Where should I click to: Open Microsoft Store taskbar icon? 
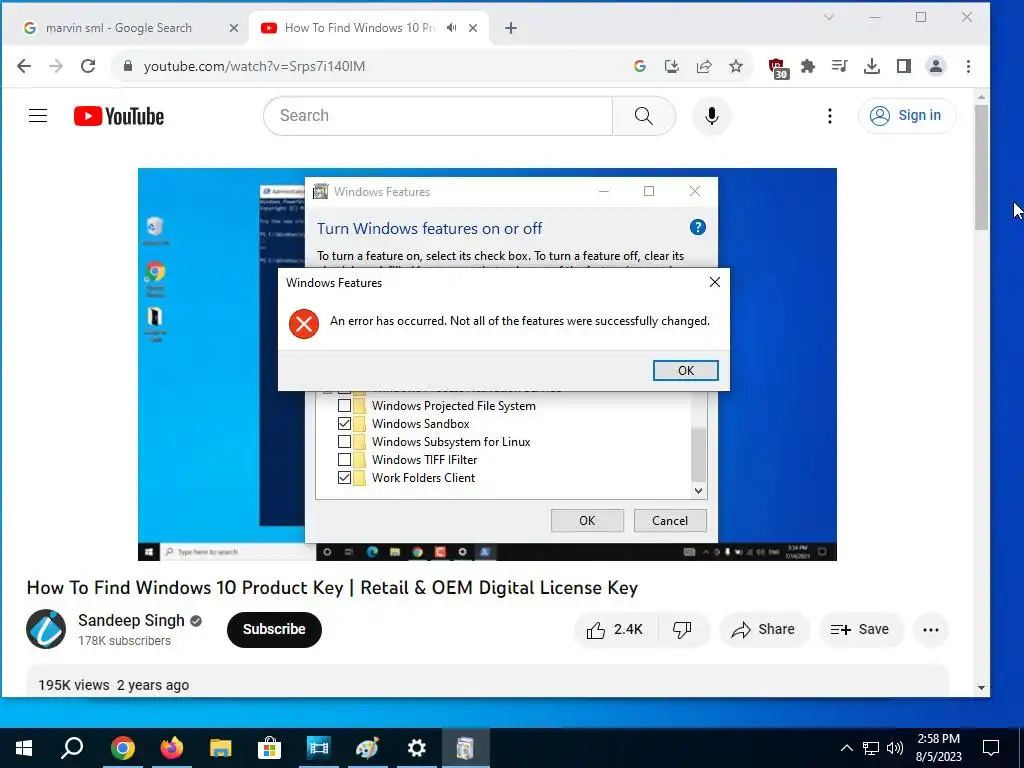pyautogui.click(x=269, y=748)
